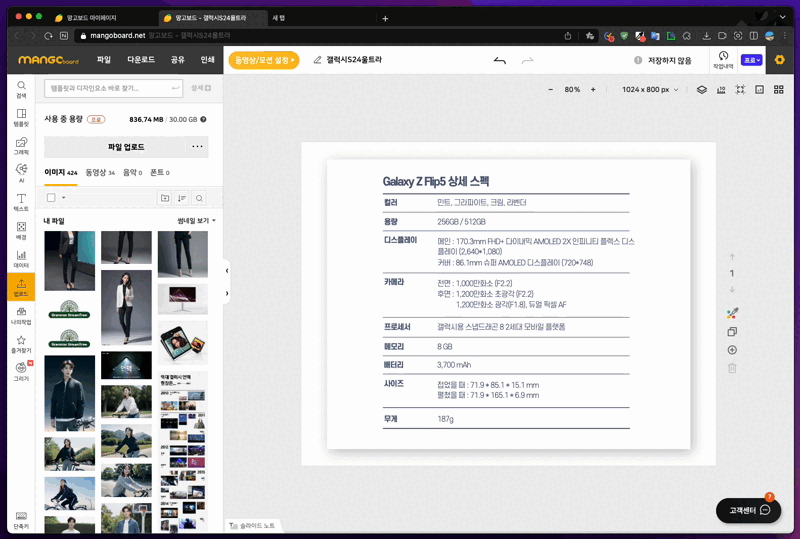Screen dimensions: 800x539
Task: Open the 즐겨찾기 favorites panel
Action: [x=21, y=344]
